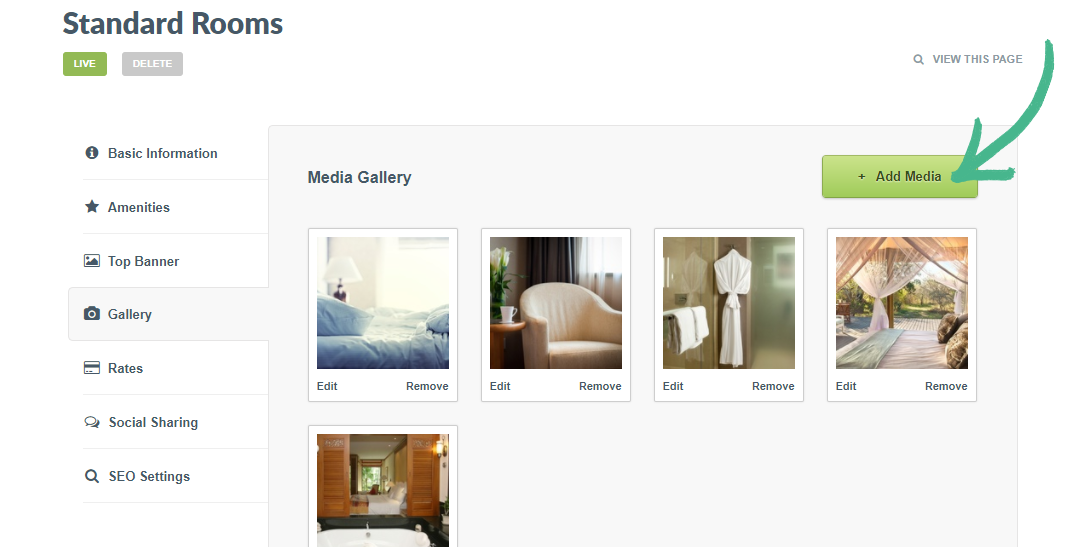The width and height of the screenshot is (1075, 547).
Task: Click the Social Sharing chat bubbles icon
Action: 91,422
